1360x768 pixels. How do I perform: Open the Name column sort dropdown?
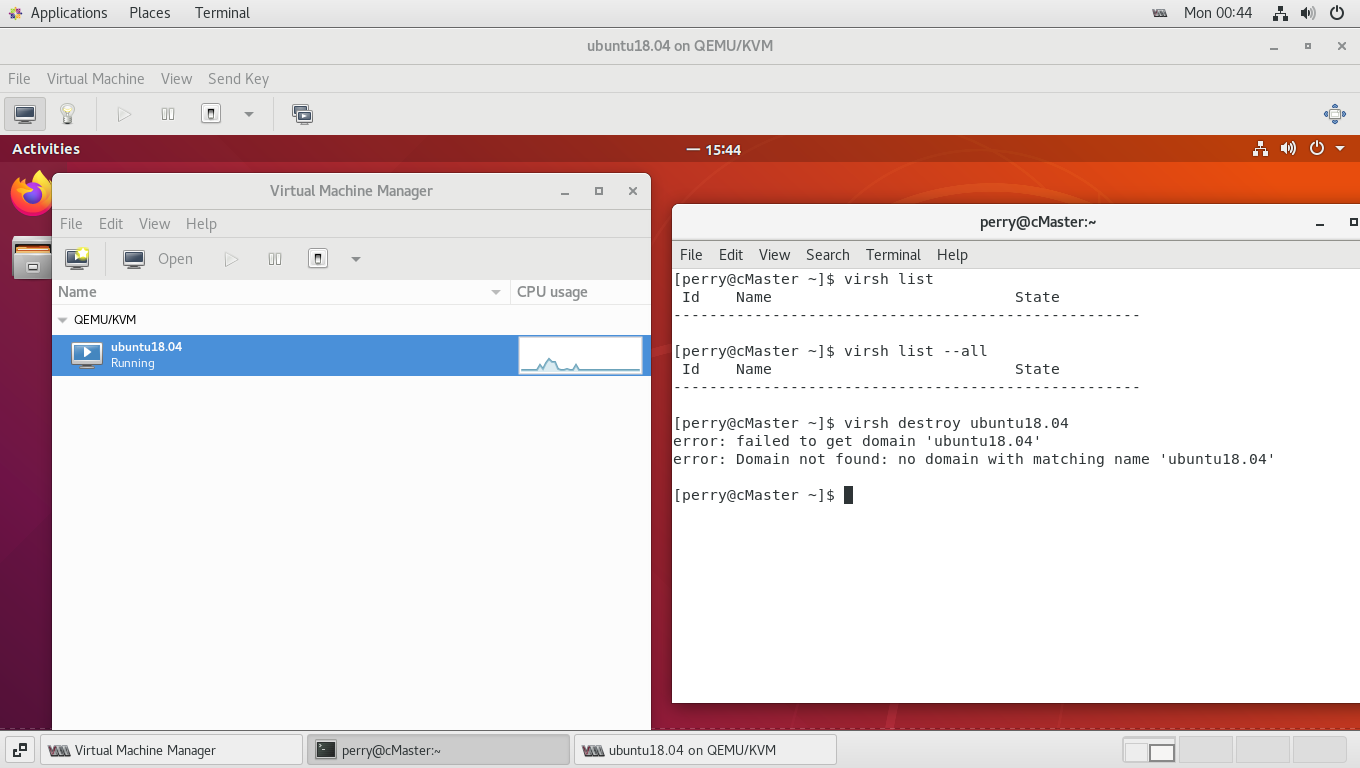click(x=495, y=292)
